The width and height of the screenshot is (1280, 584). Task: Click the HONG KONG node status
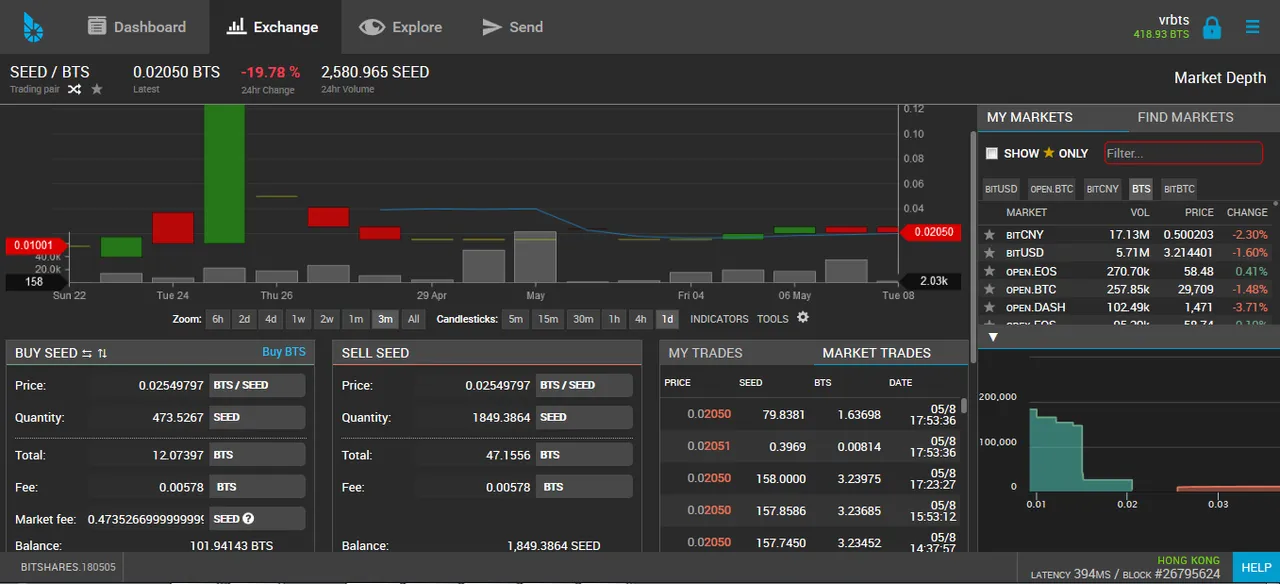1189,561
